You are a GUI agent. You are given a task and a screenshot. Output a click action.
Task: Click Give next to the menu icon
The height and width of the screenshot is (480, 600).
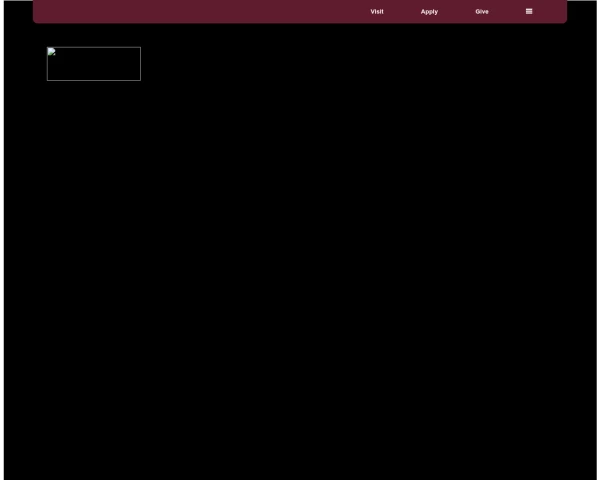[x=482, y=11]
